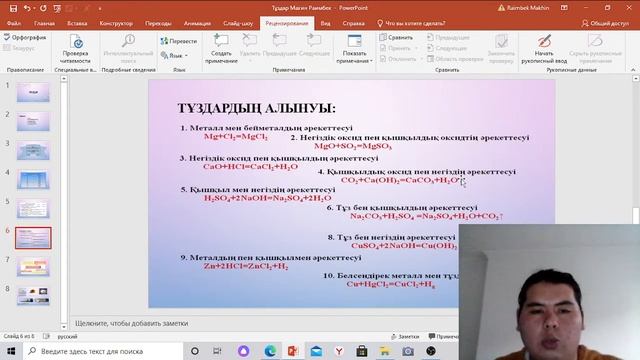Compare presentations with Сравнить
The width and height of the screenshot is (640, 360).
[396, 37]
